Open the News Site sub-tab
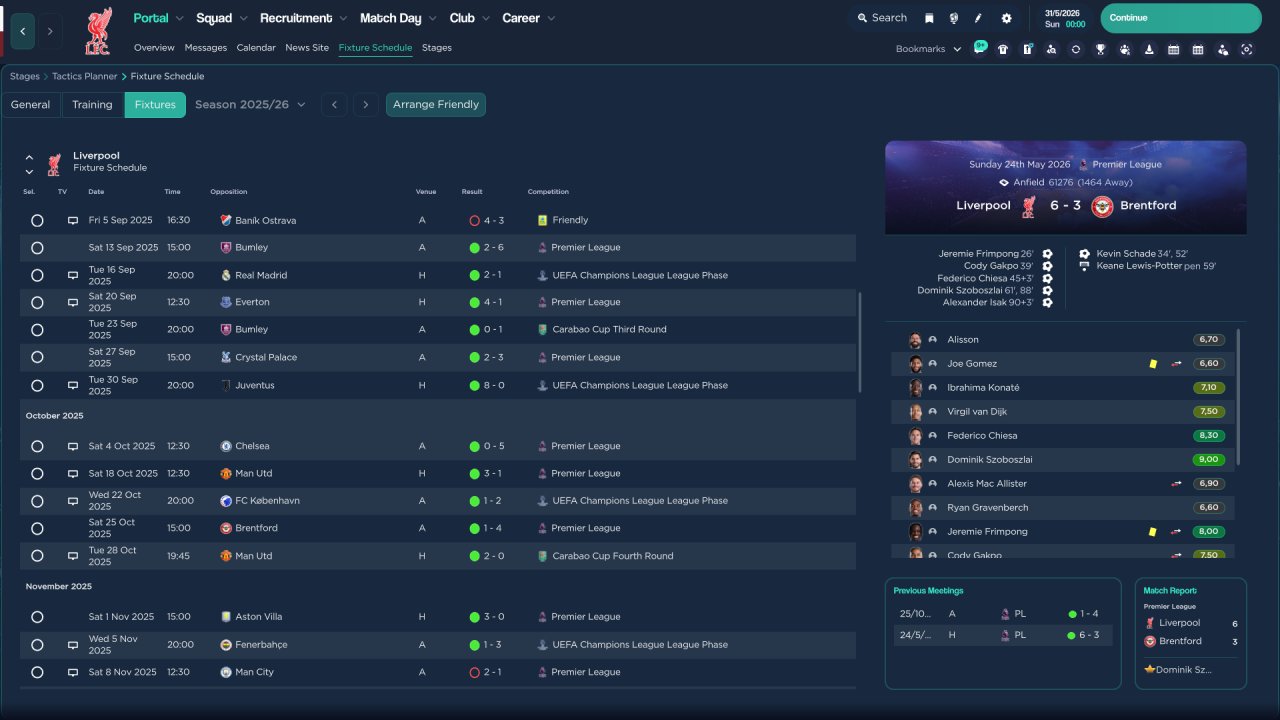This screenshot has width=1280, height=720. pyautogui.click(x=307, y=48)
